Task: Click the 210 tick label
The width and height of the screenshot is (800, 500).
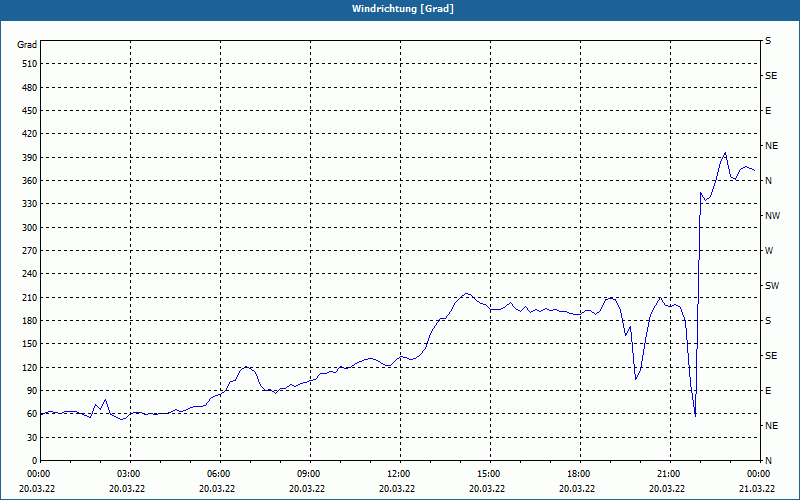Action: point(30,297)
